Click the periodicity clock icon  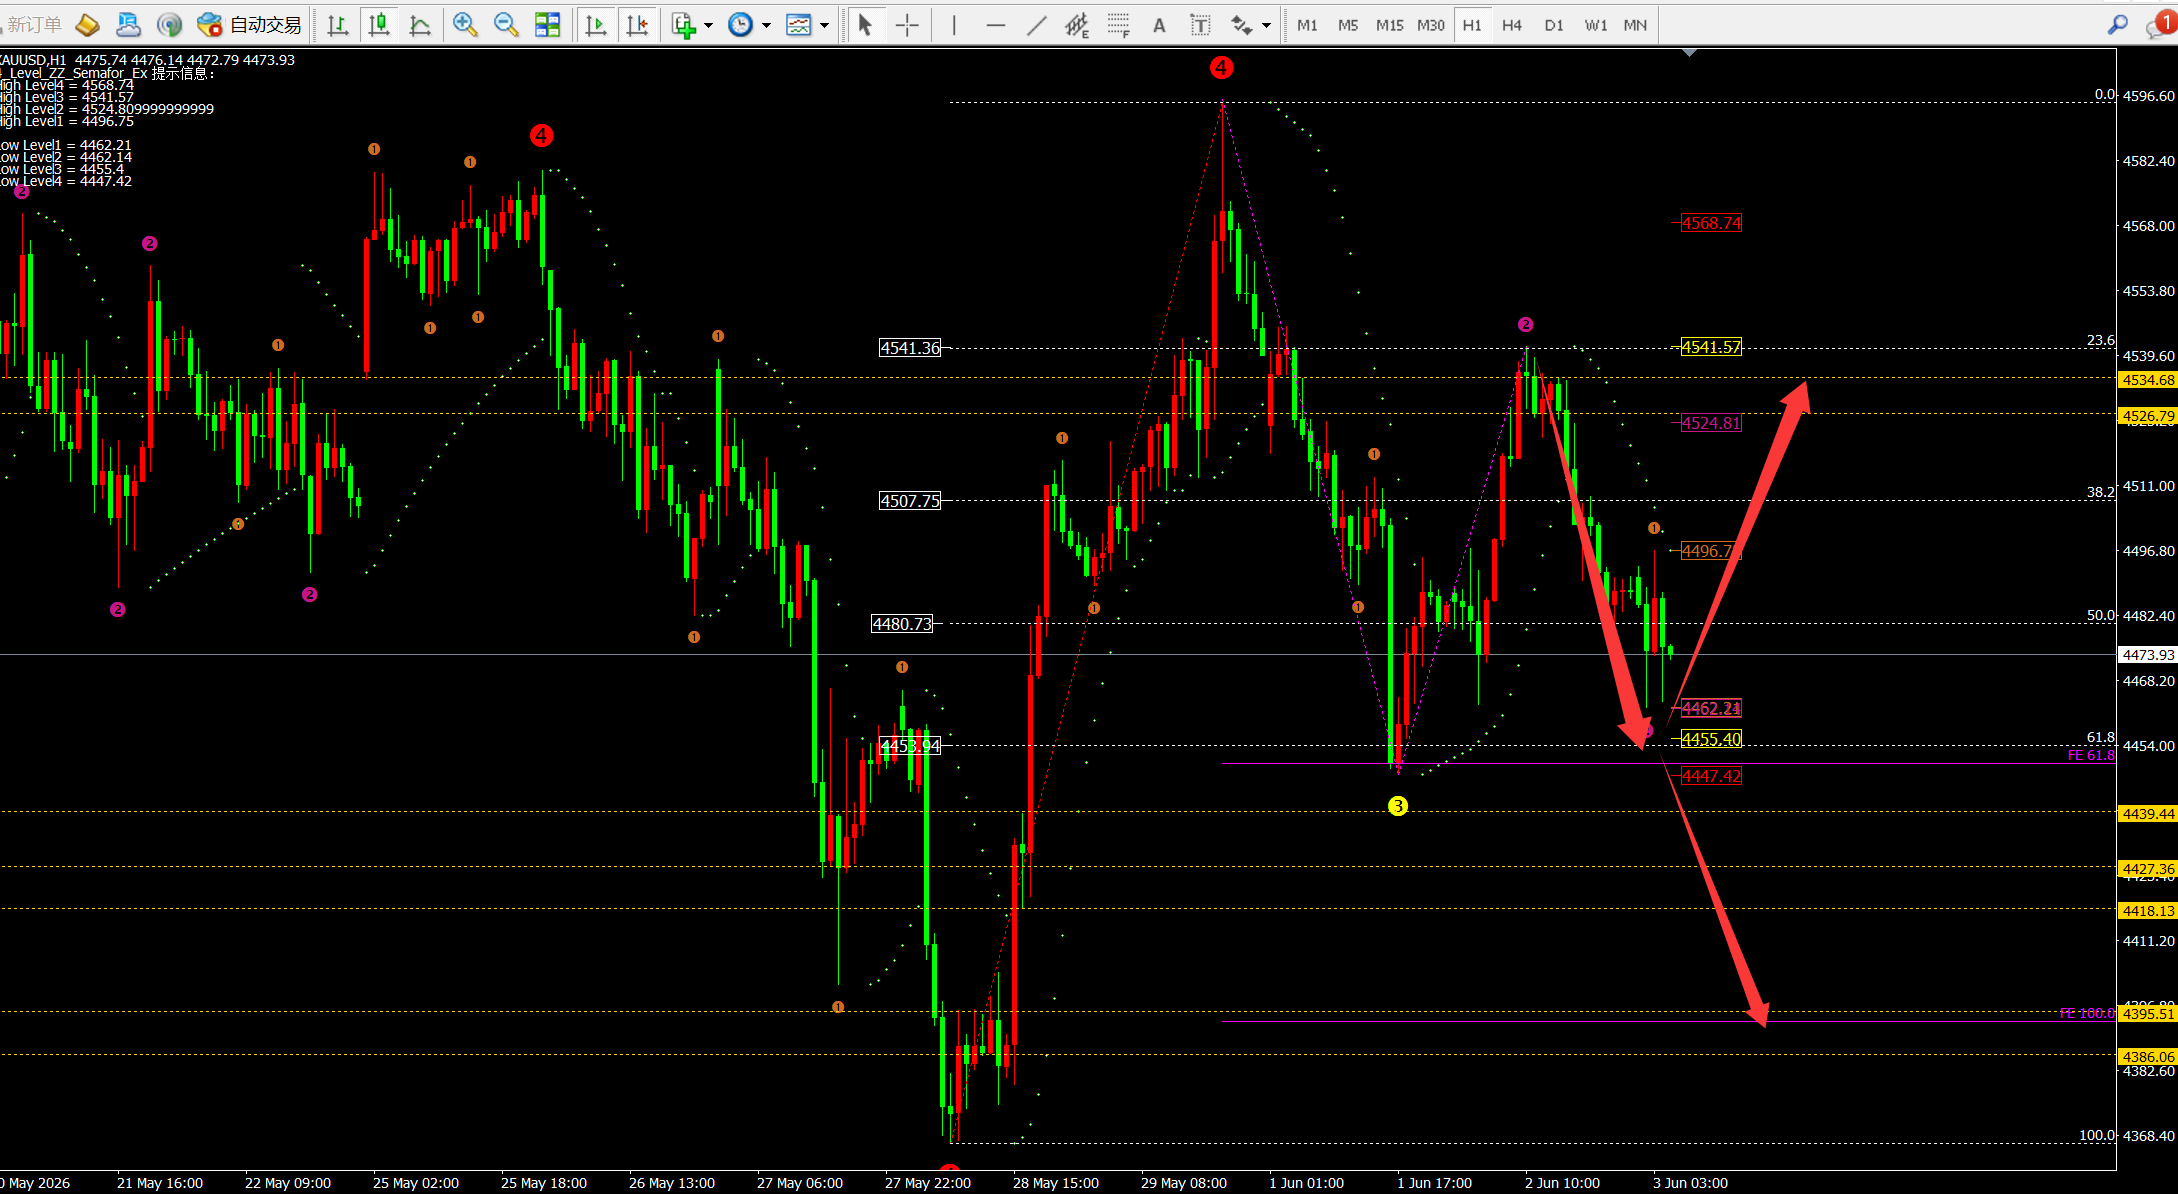[740, 25]
